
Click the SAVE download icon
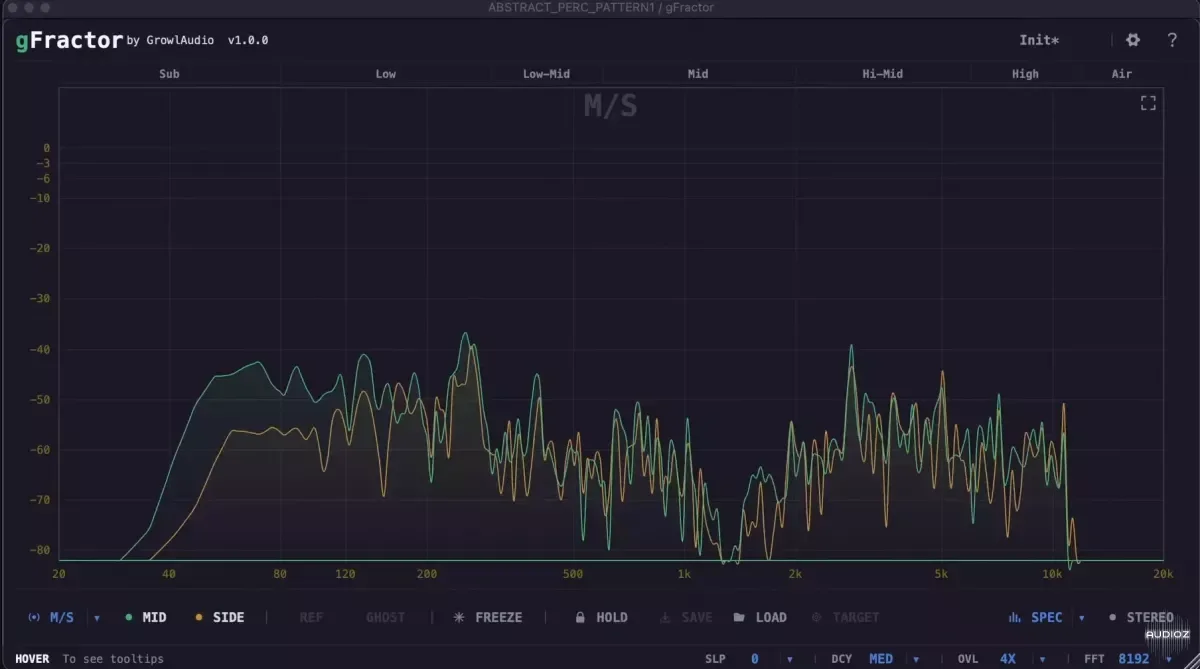tap(666, 617)
